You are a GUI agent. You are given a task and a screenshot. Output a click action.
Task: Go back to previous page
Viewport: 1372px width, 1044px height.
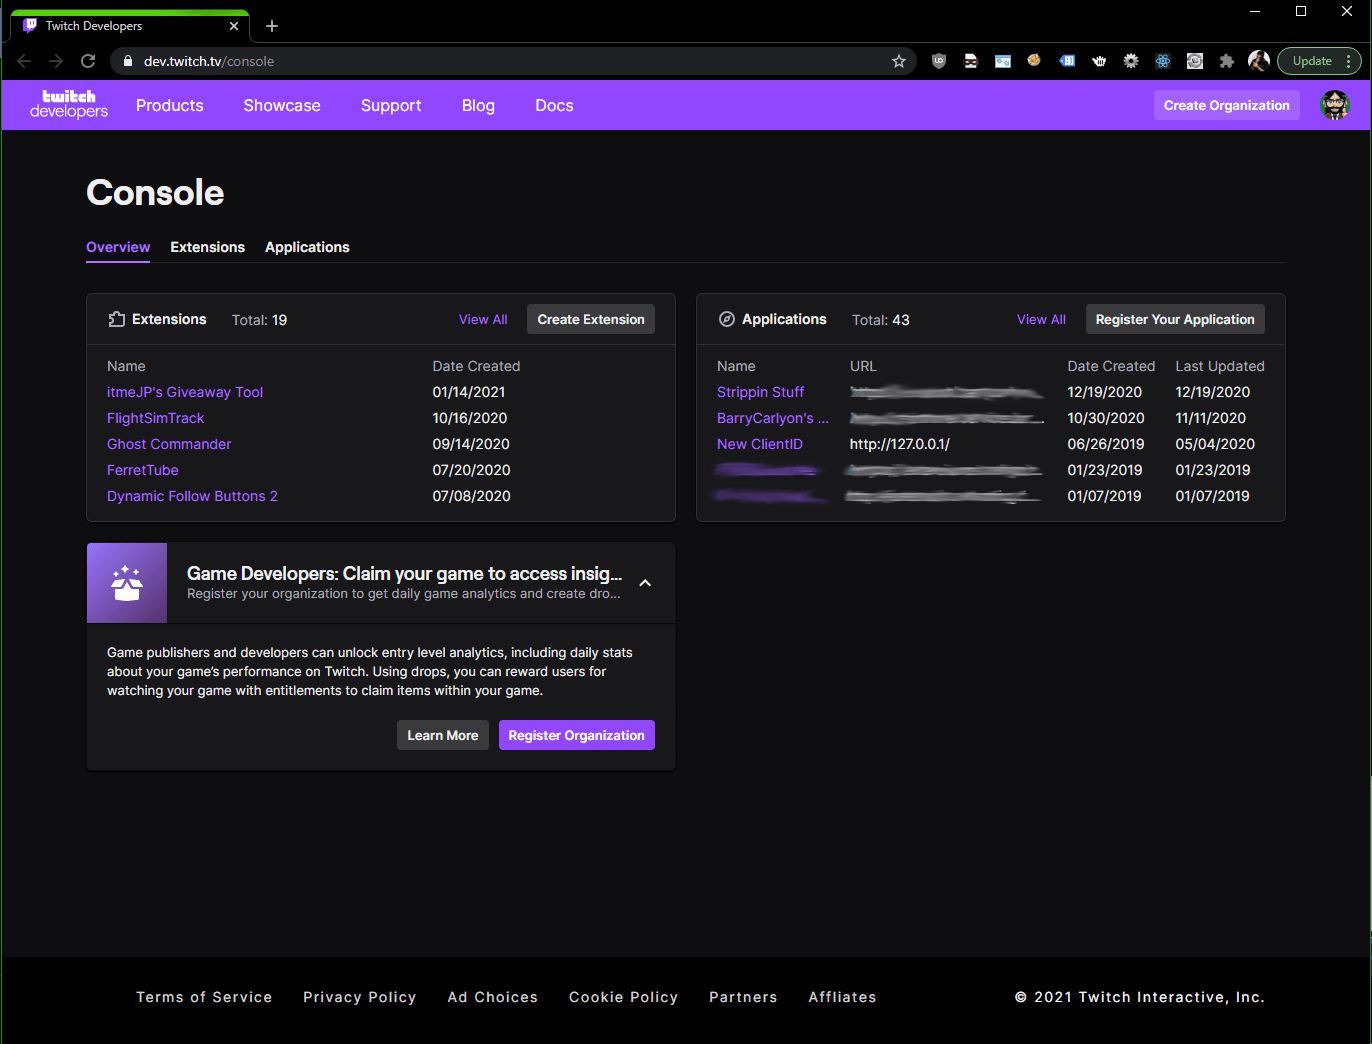pyautogui.click(x=24, y=61)
